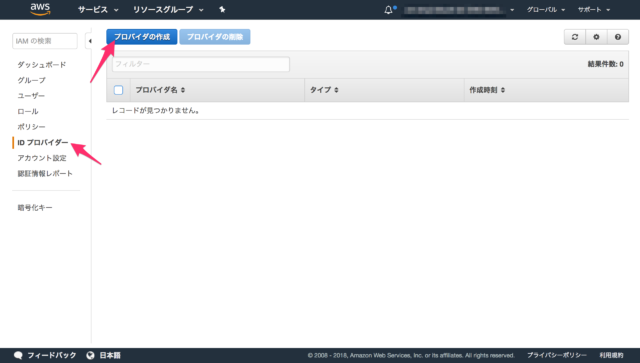The width and height of the screenshot is (640, 363).
Task: Click the レコードが見つかりません。 message
Action: 156,111
